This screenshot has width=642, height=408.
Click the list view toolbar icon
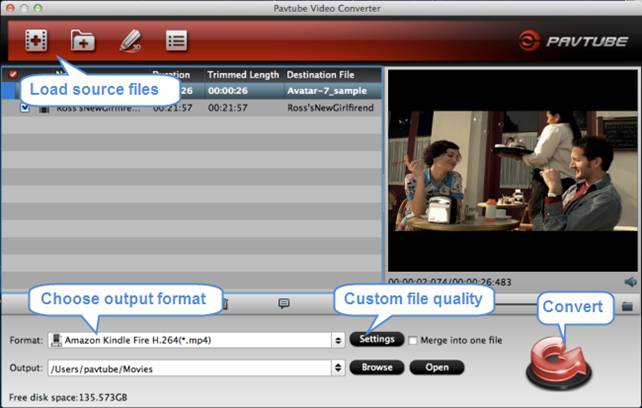(x=176, y=41)
